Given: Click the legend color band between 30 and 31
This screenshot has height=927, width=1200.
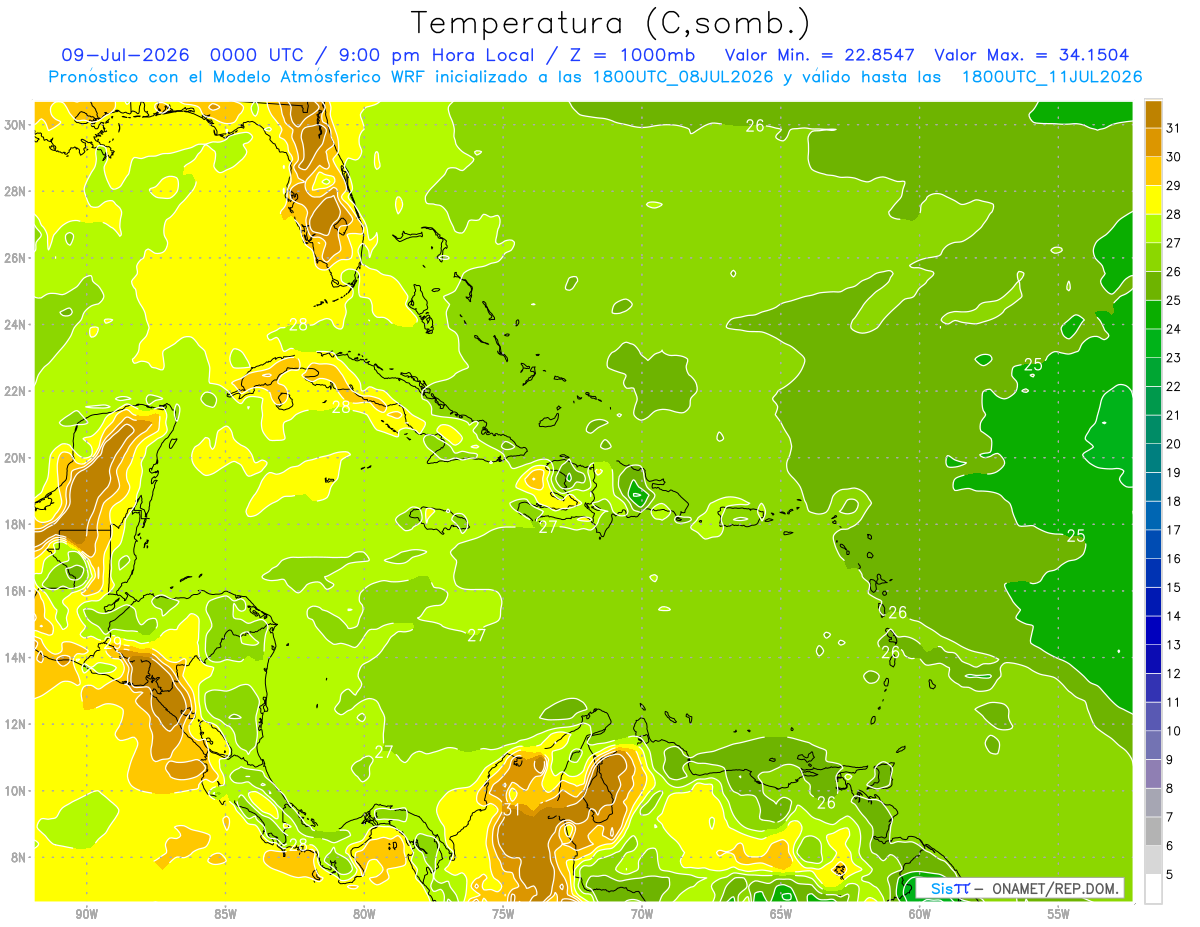Looking at the screenshot, I should tap(1153, 142).
